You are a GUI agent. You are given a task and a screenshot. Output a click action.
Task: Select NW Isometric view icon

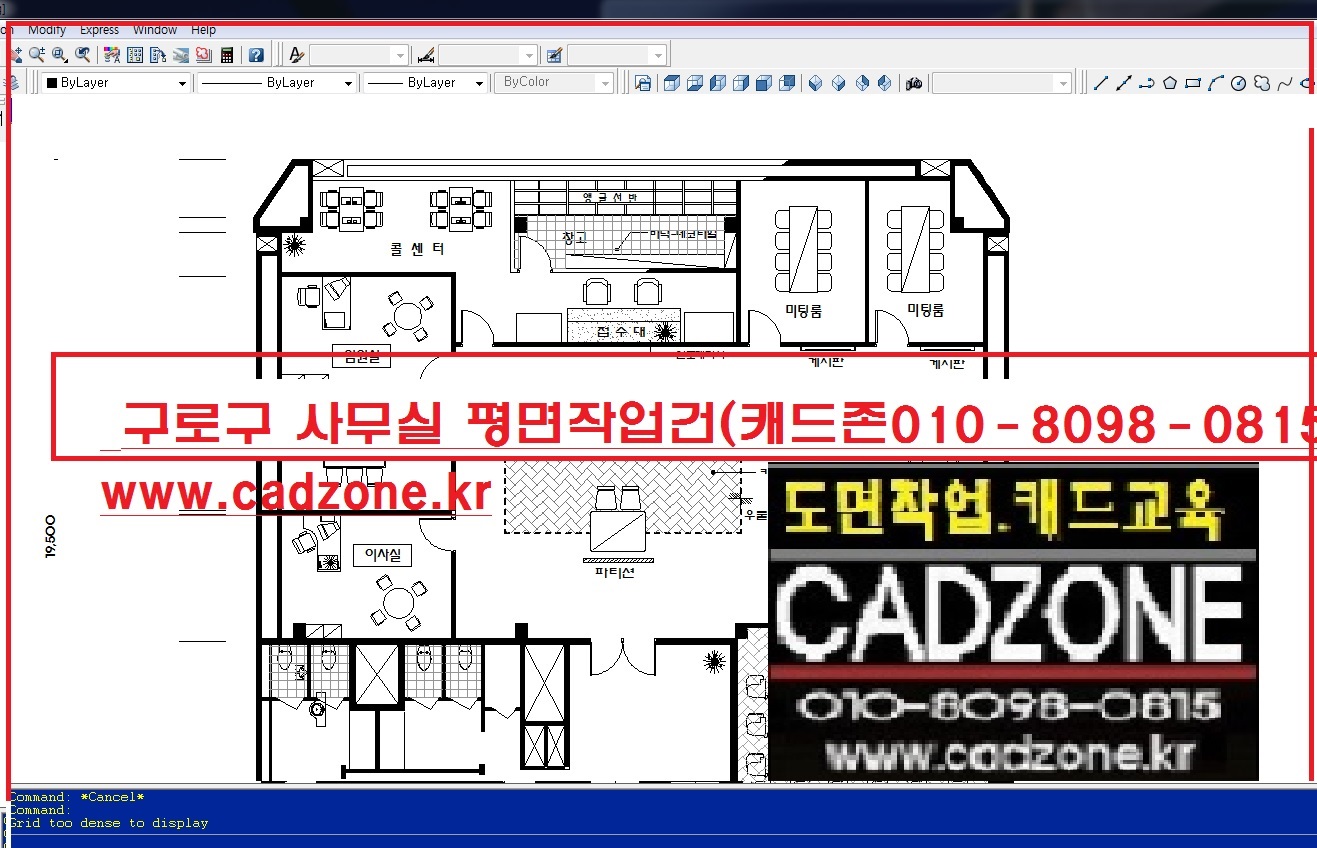click(x=884, y=83)
